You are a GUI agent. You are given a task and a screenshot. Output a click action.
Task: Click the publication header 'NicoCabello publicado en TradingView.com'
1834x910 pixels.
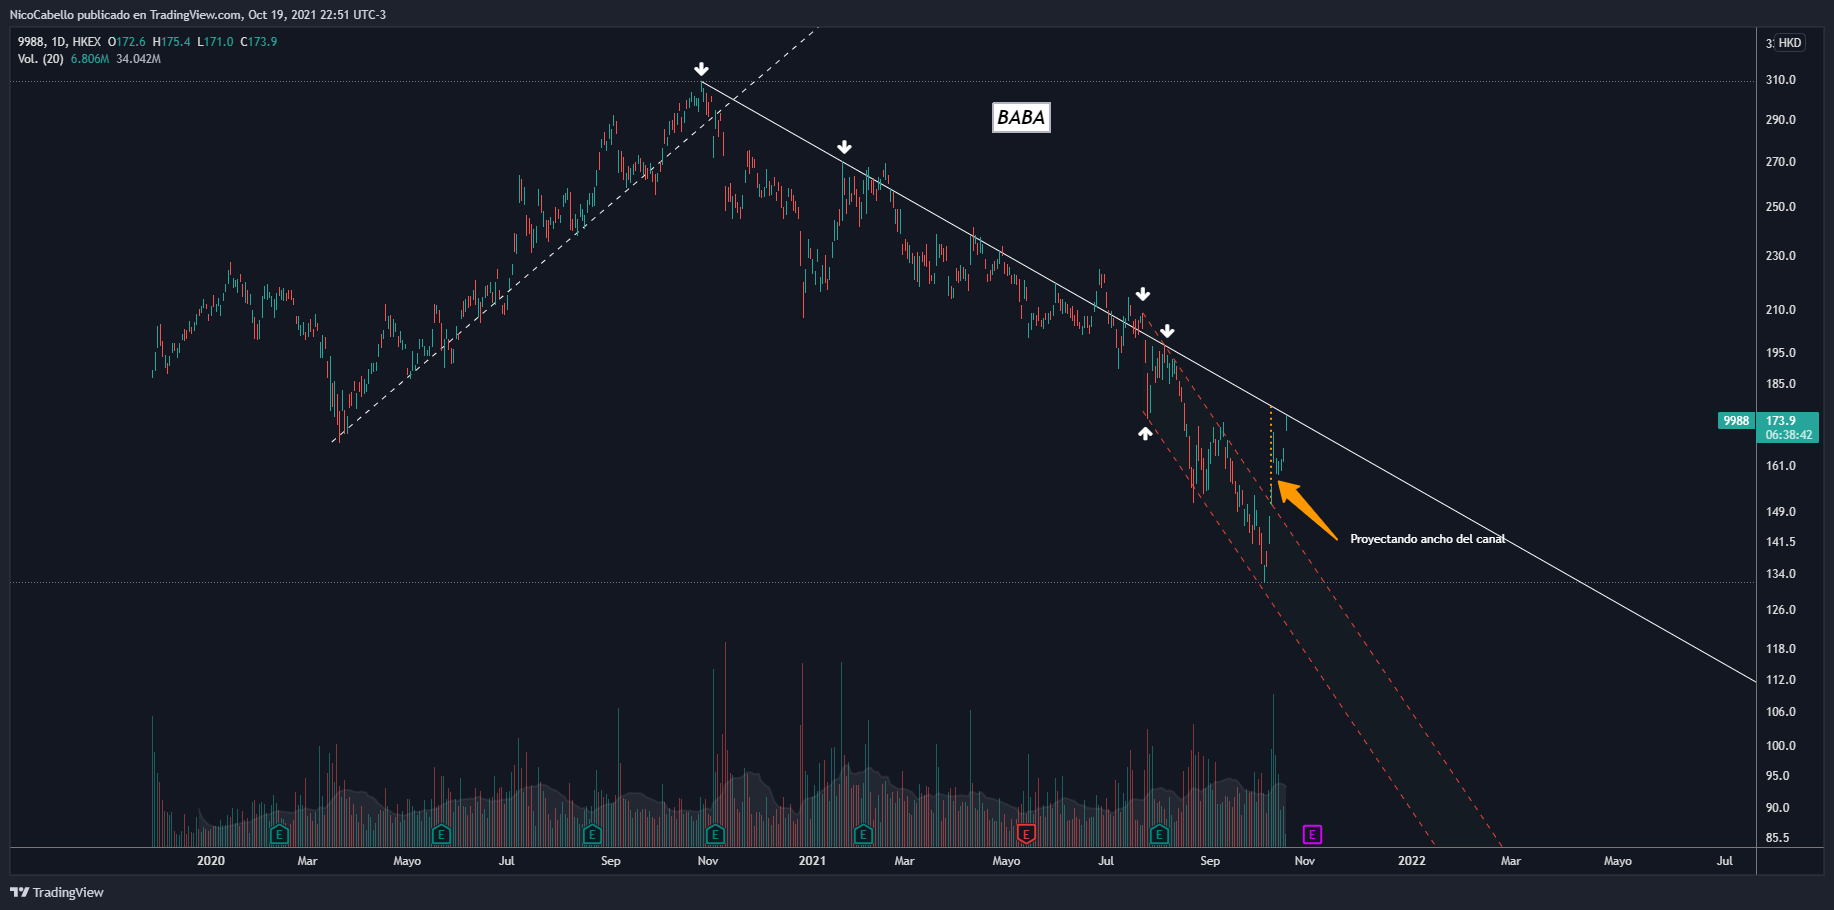[125, 15]
